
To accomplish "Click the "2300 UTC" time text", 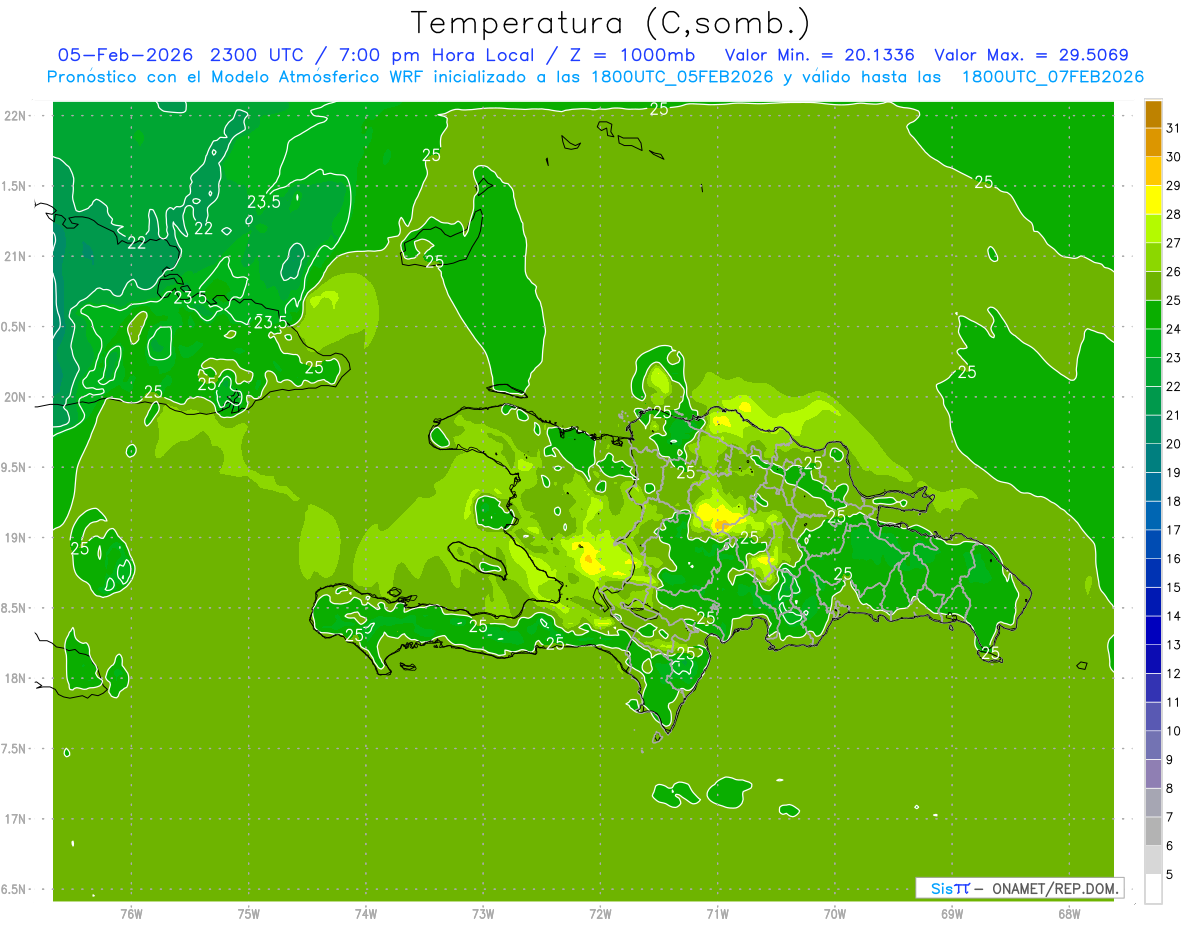I will (x=260, y=55).
